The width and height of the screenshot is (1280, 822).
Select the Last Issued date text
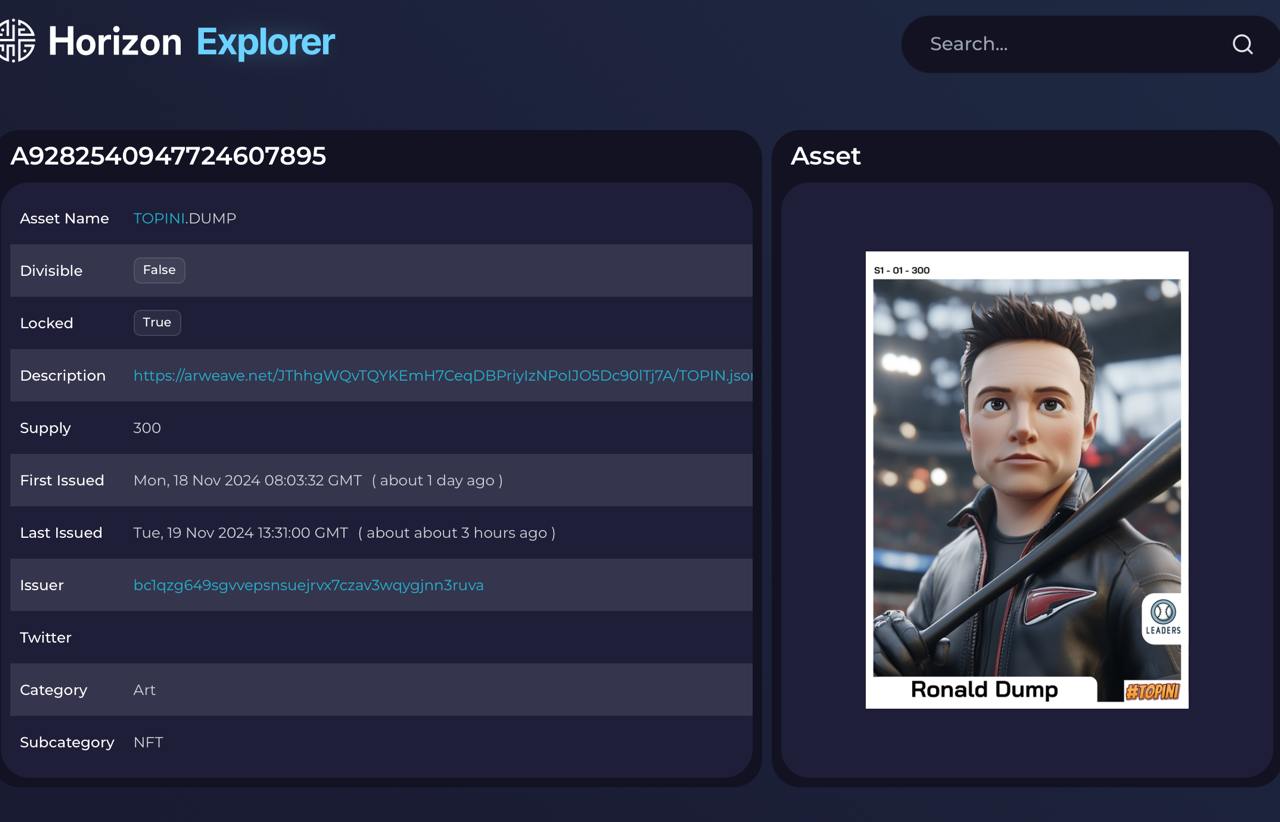240,533
